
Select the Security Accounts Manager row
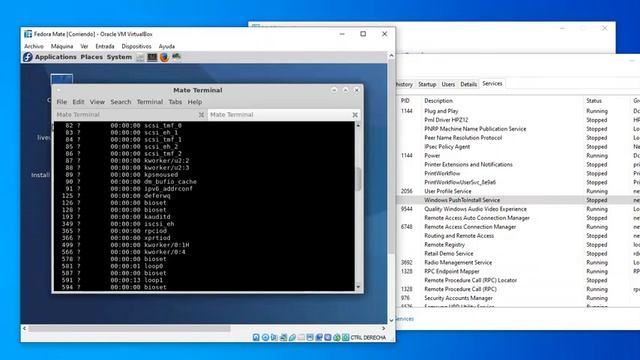(518, 298)
